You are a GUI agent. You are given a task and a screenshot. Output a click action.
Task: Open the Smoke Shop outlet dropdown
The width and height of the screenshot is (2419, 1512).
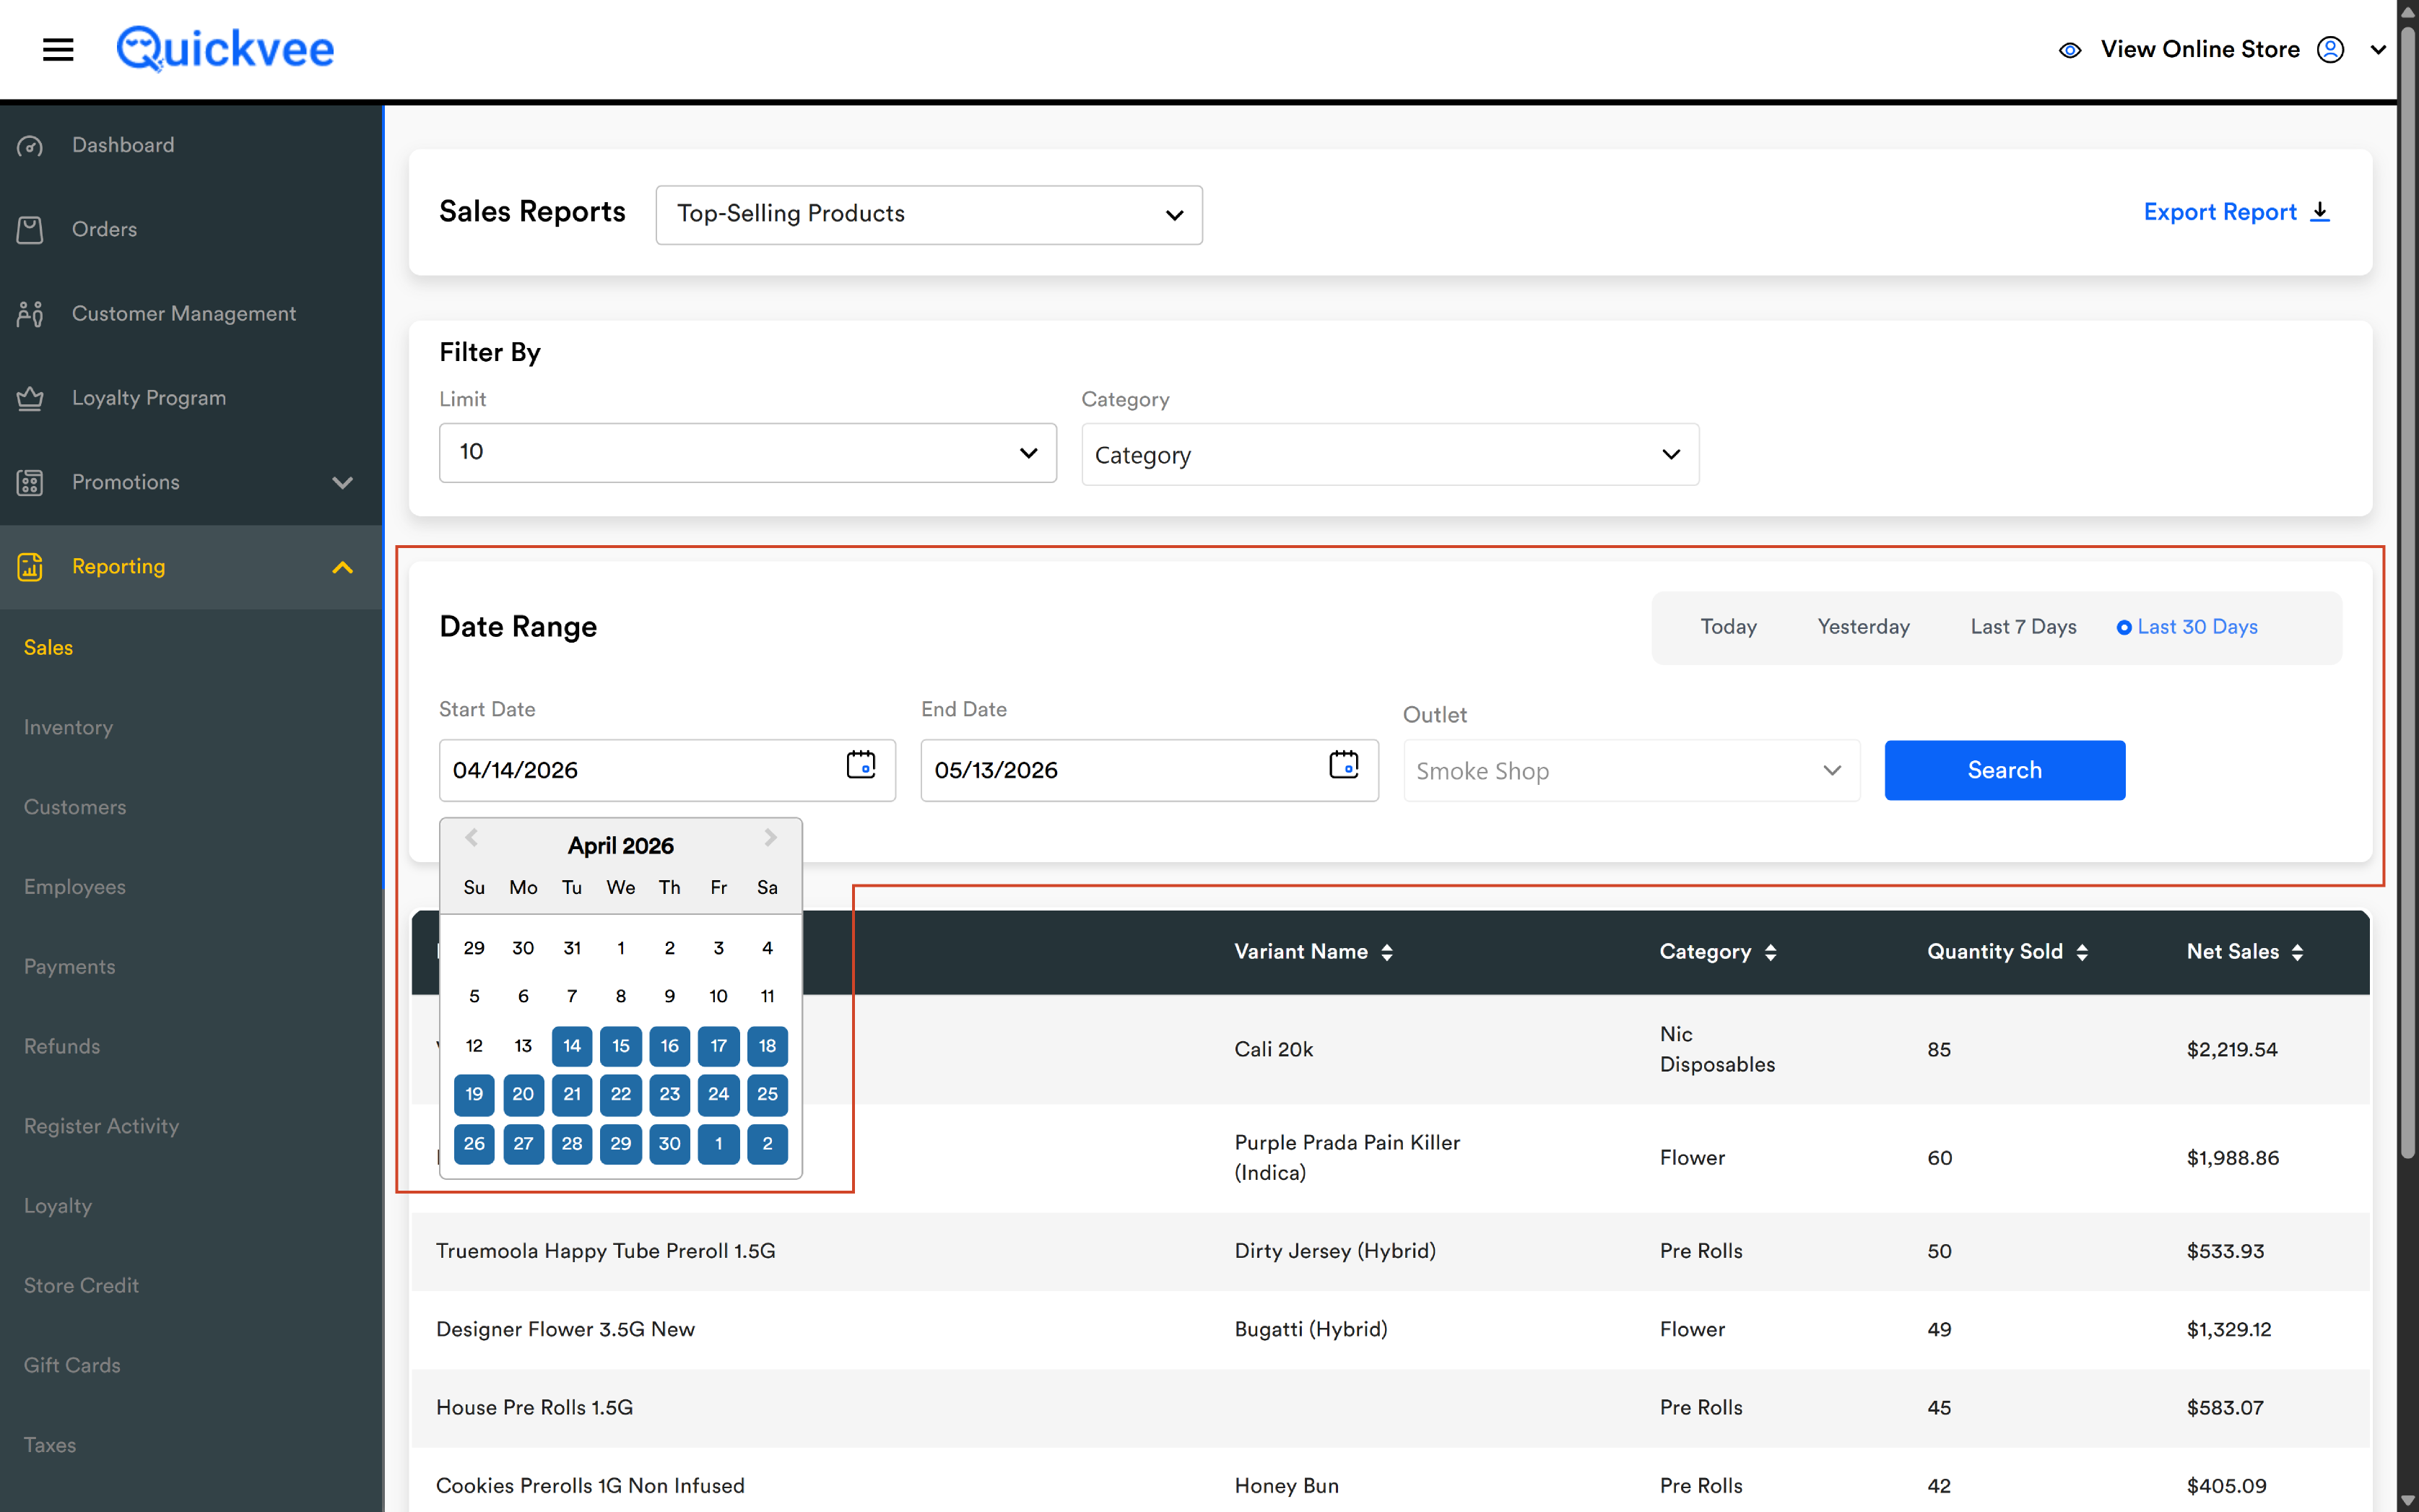click(1631, 770)
